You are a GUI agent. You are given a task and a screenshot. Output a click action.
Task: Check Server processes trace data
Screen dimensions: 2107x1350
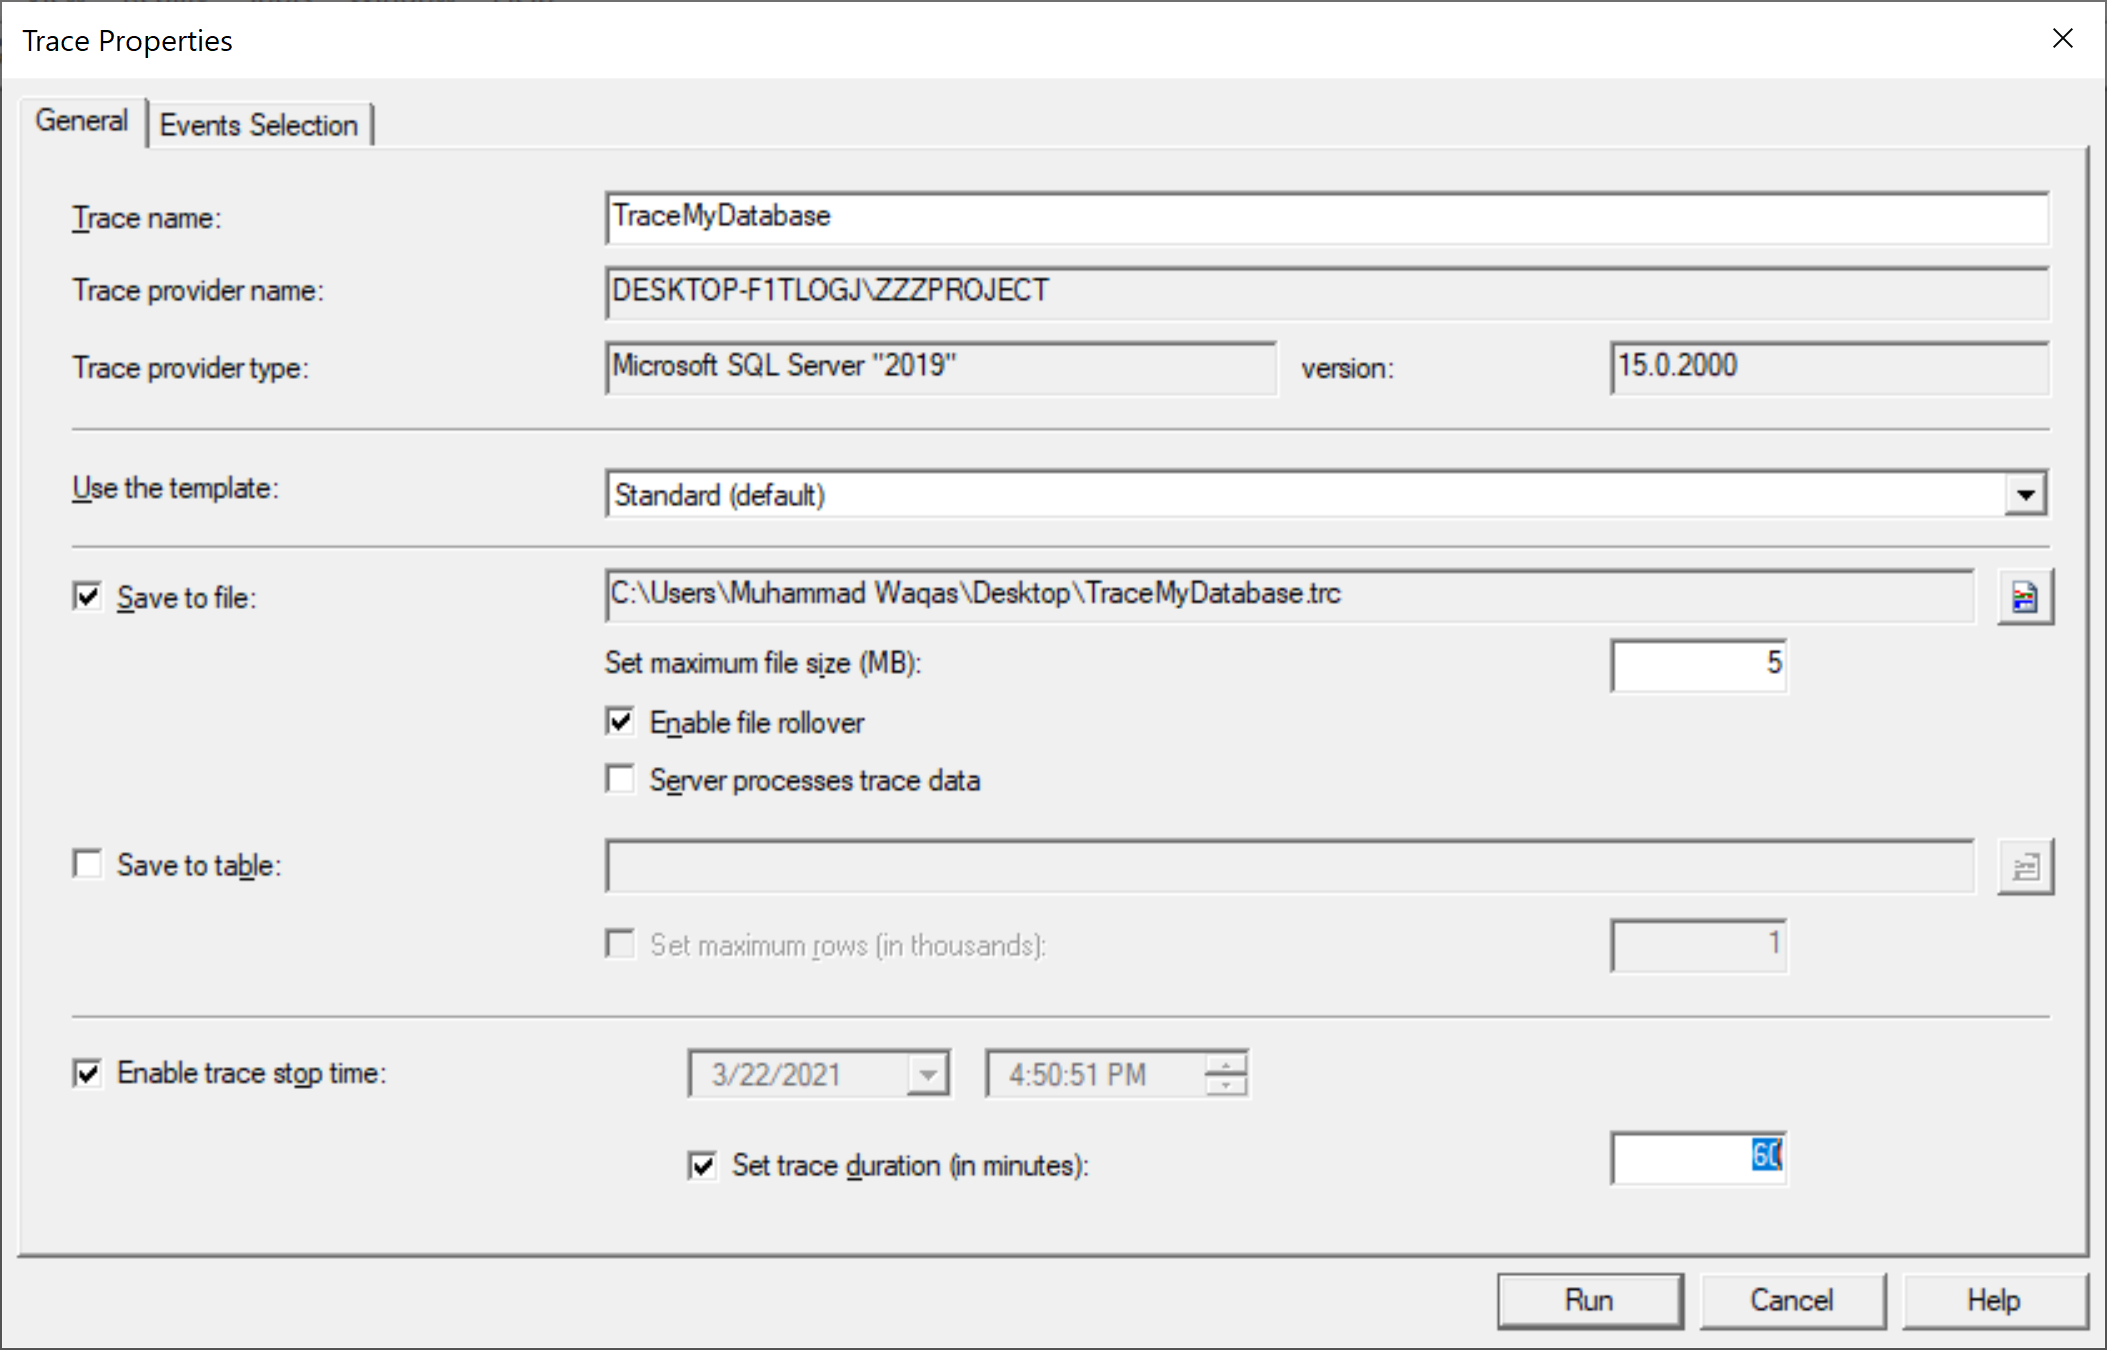(x=620, y=780)
